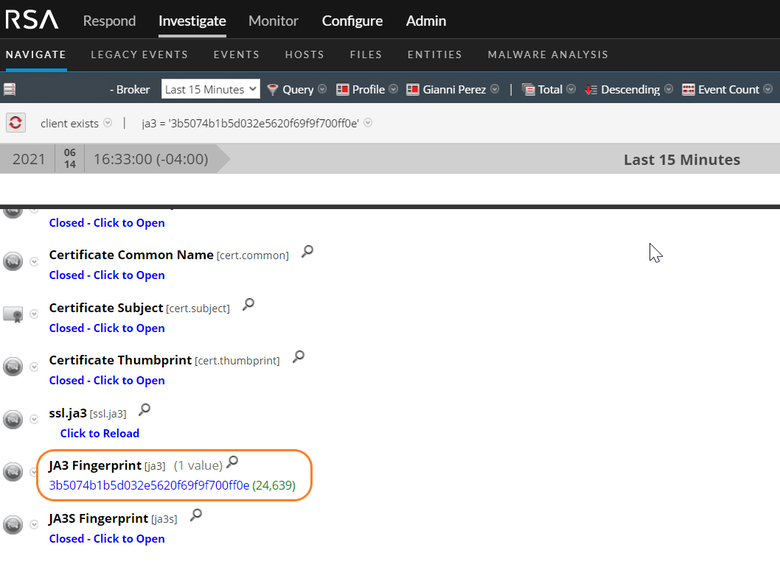Open the ja3 breadcrumb dropdown arrow
Viewport: 780px width, 564px height.
(x=368, y=123)
